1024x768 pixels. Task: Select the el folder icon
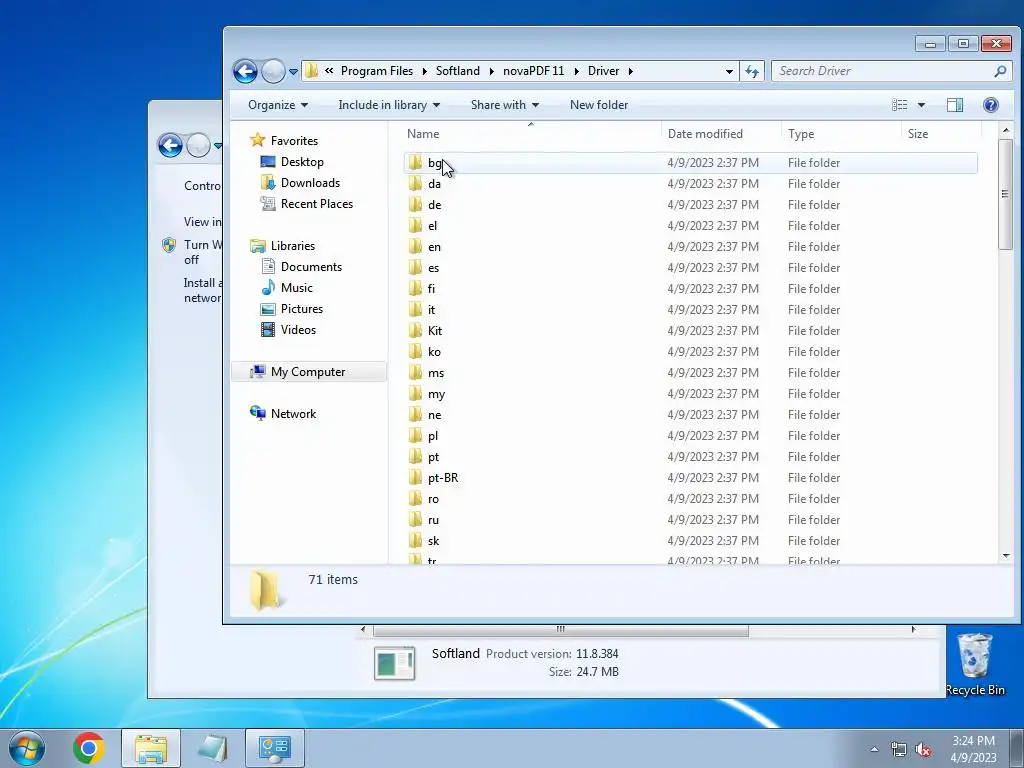(415, 225)
